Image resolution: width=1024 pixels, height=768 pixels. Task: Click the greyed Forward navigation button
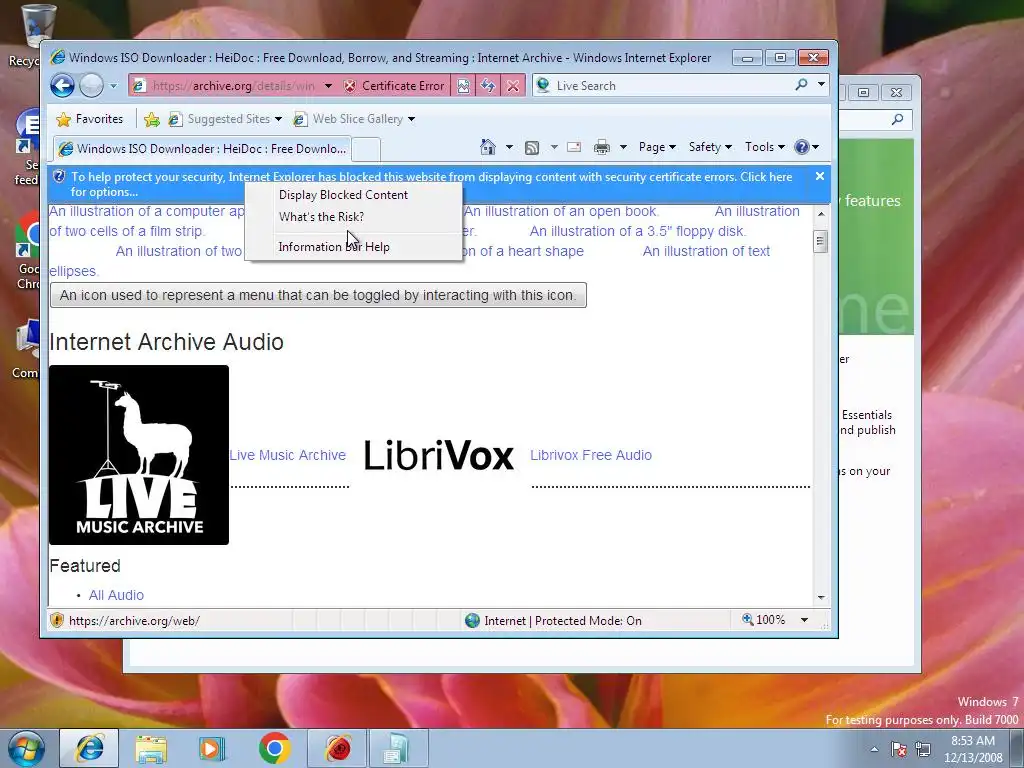point(91,86)
